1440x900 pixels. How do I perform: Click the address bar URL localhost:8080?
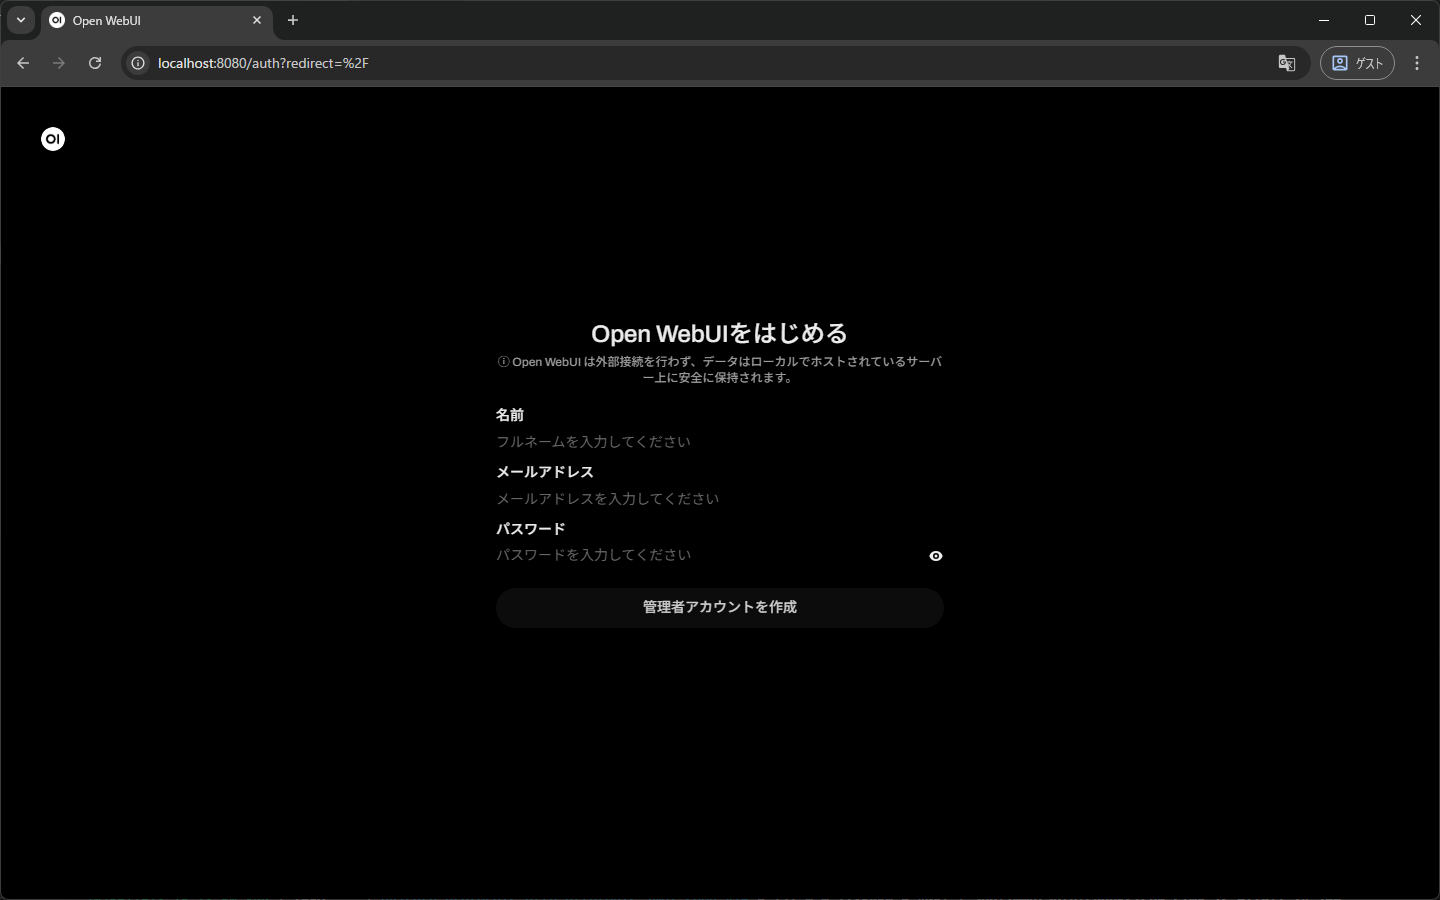click(x=263, y=63)
